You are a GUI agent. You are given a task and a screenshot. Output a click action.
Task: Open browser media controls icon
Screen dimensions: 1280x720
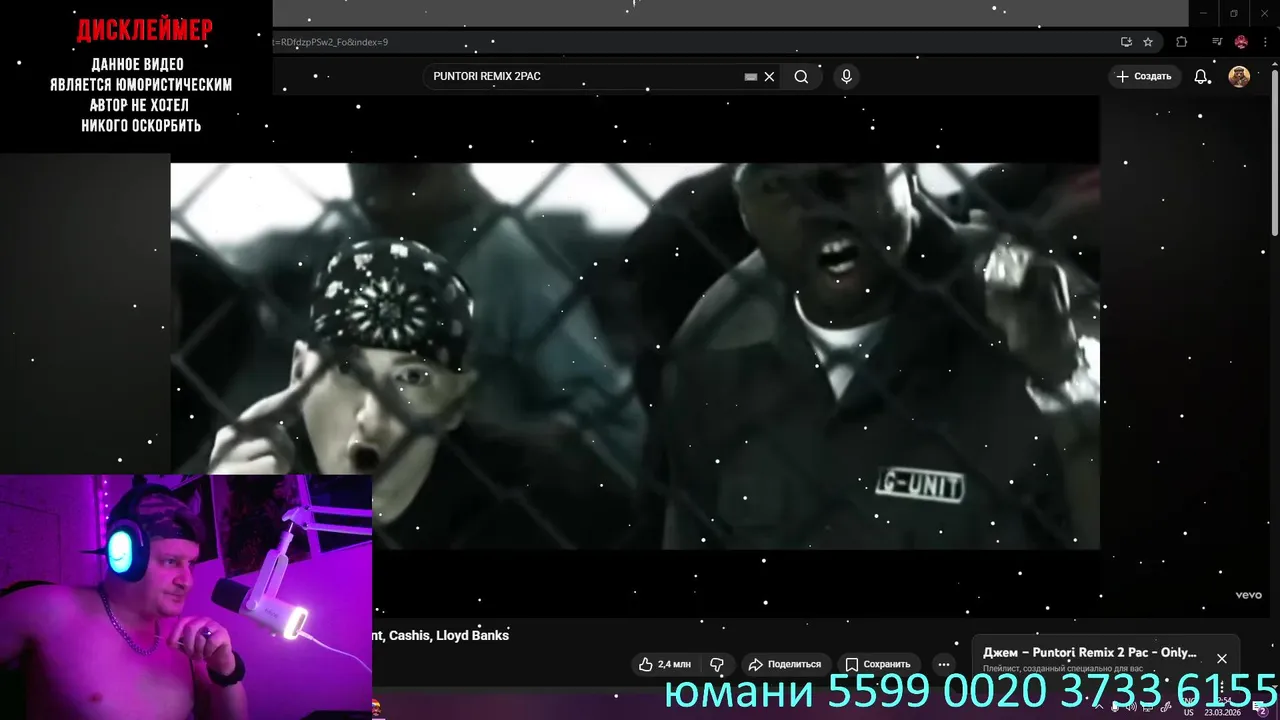(x=1217, y=42)
